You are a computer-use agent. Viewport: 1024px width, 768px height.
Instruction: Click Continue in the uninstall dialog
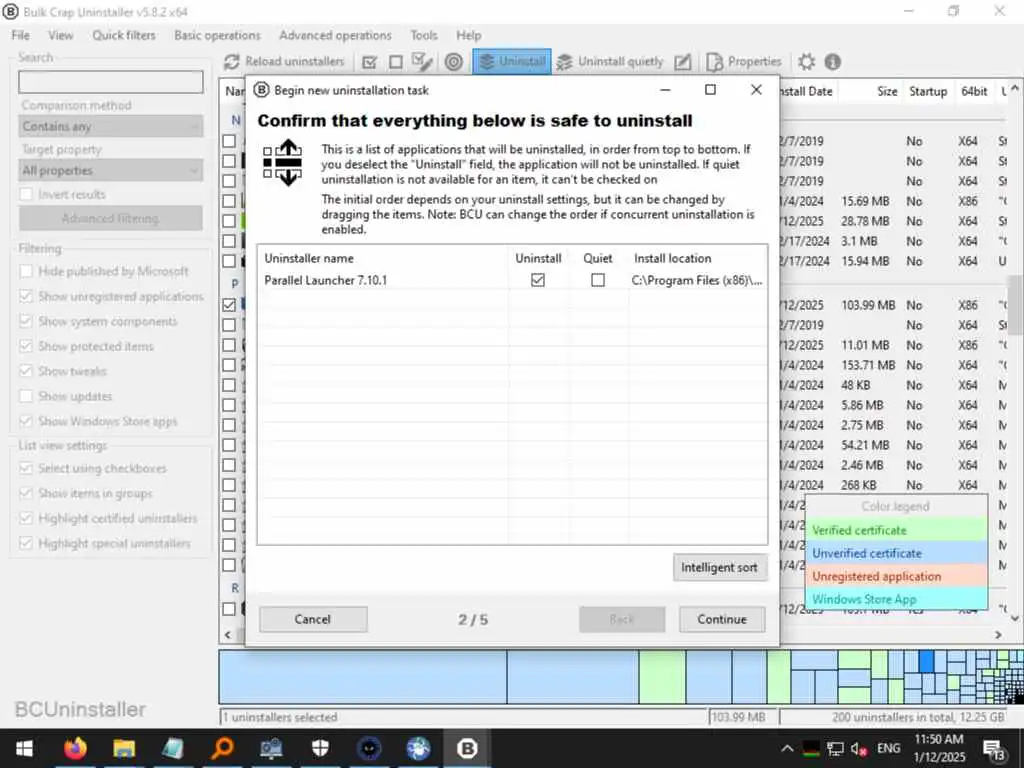[722, 619]
